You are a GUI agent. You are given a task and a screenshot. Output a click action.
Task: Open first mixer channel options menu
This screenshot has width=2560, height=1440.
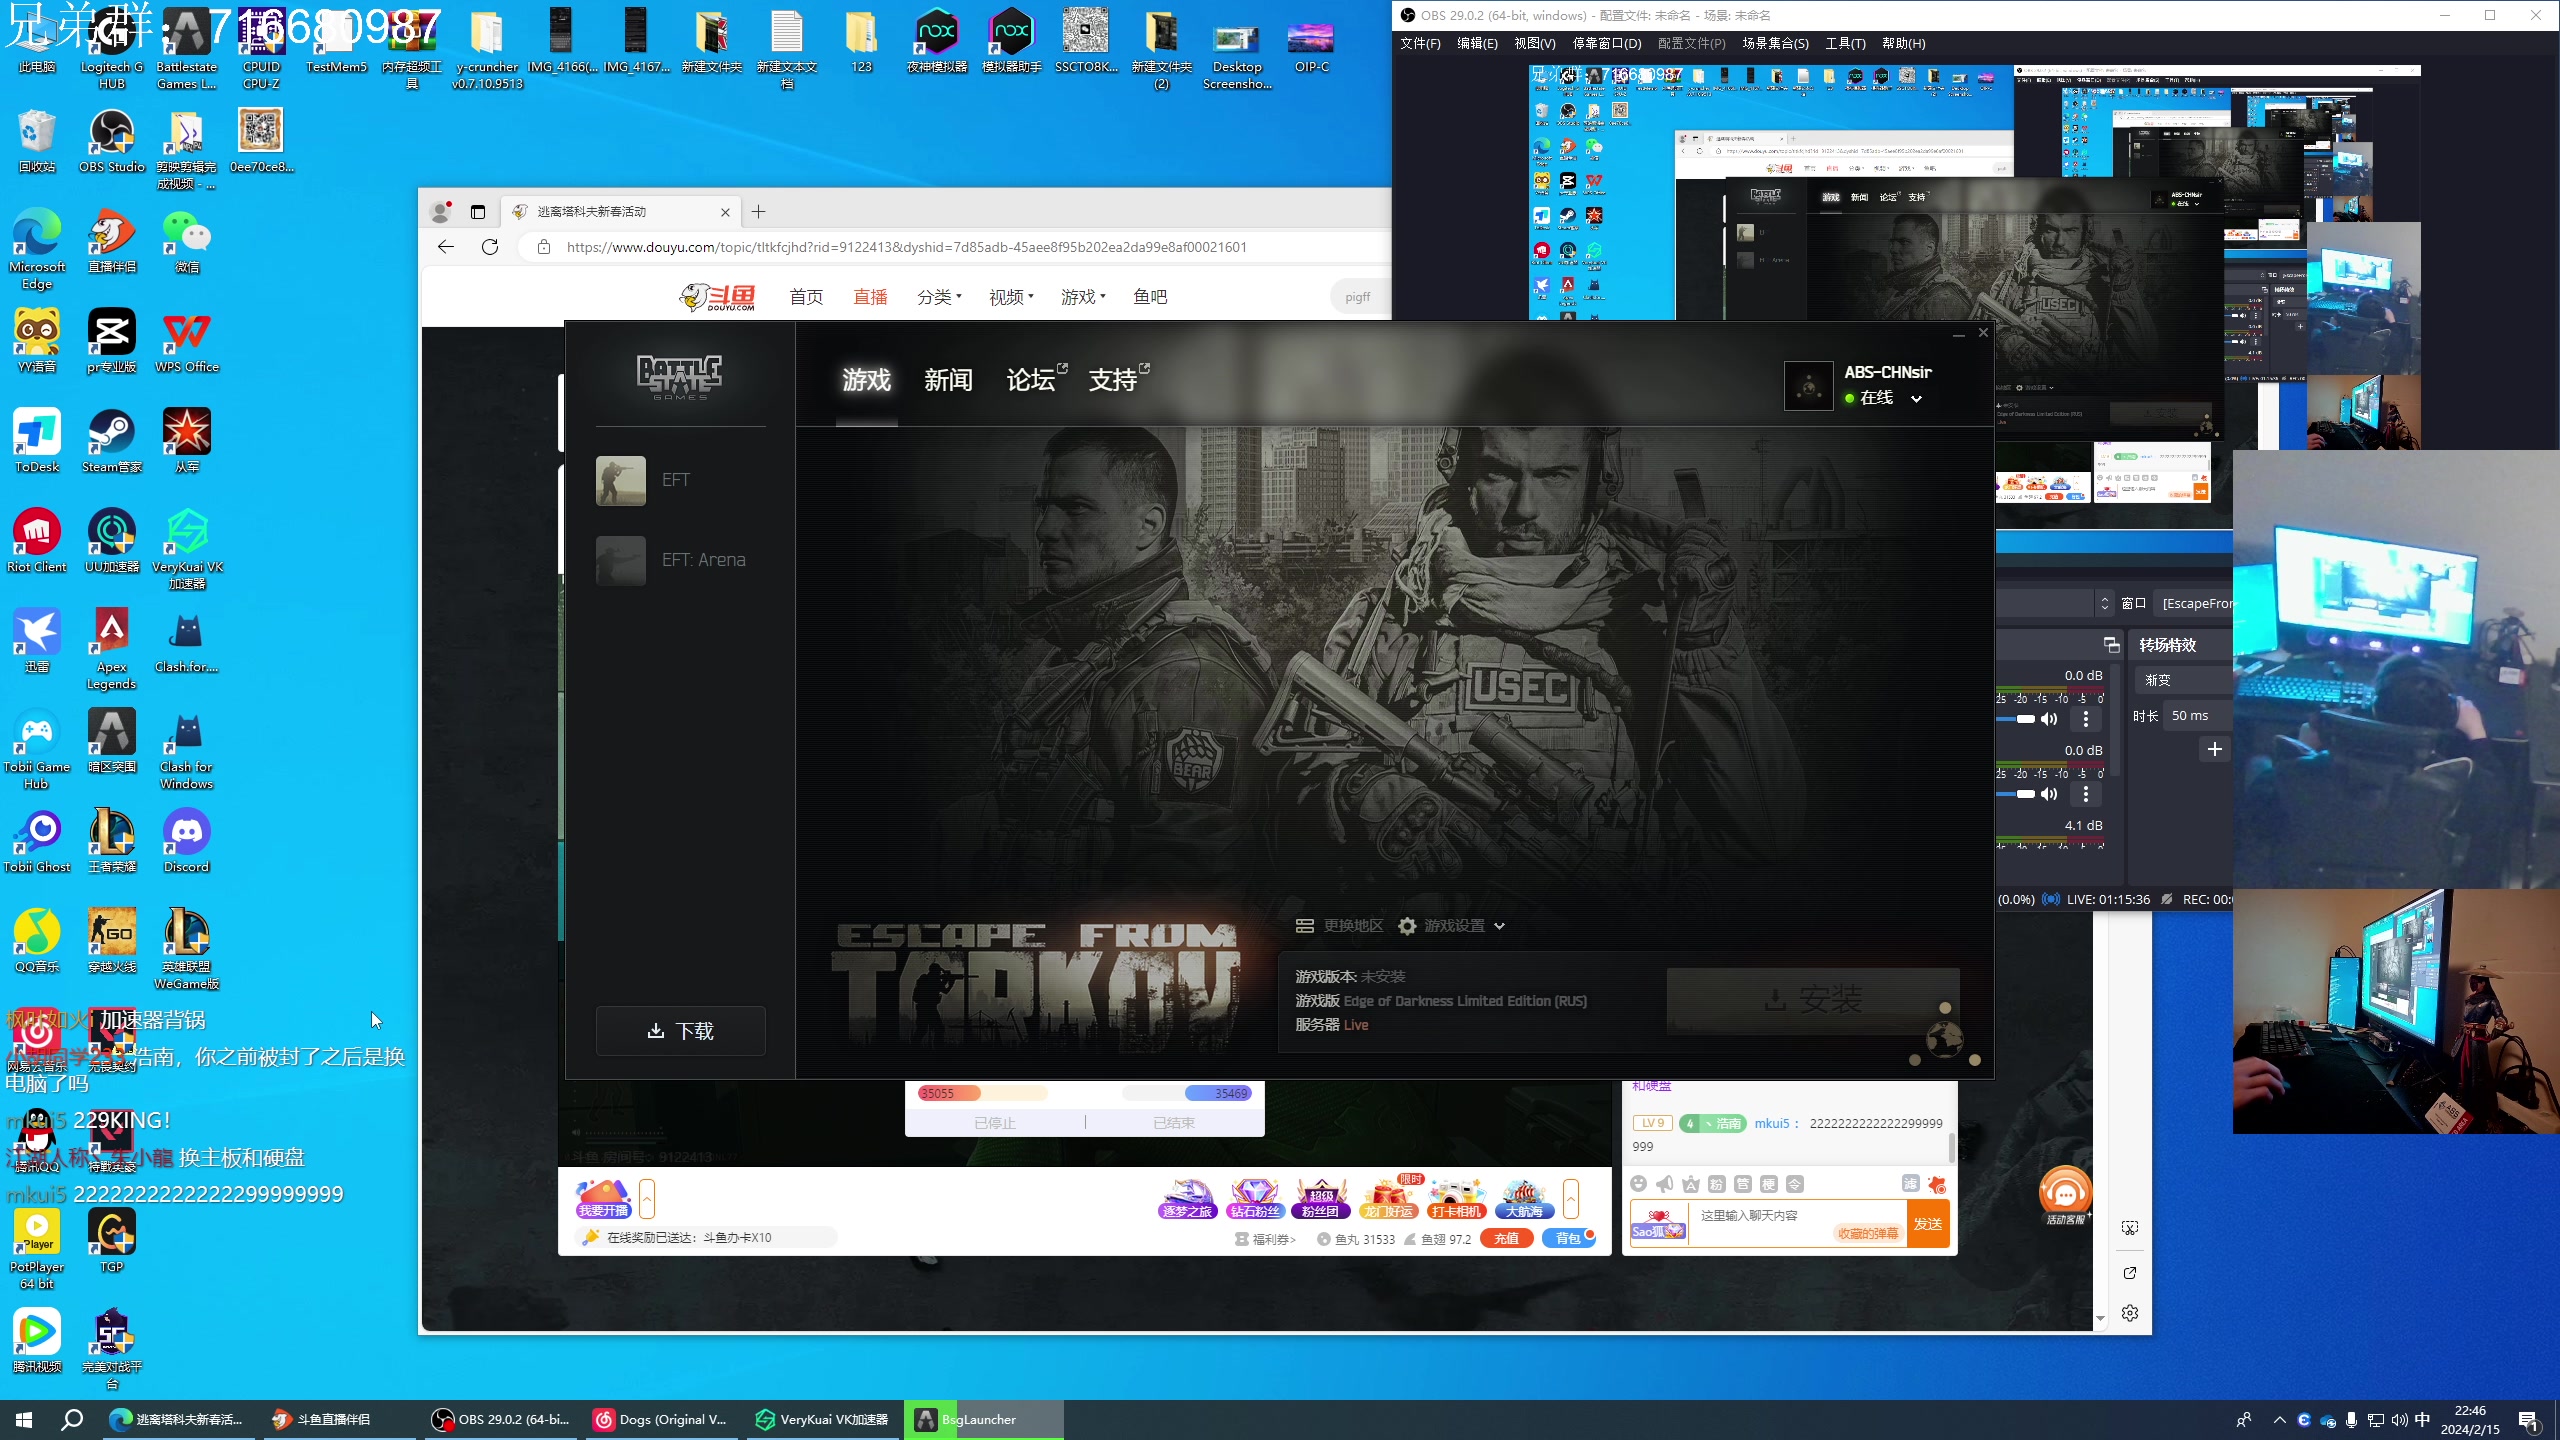(x=2085, y=719)
